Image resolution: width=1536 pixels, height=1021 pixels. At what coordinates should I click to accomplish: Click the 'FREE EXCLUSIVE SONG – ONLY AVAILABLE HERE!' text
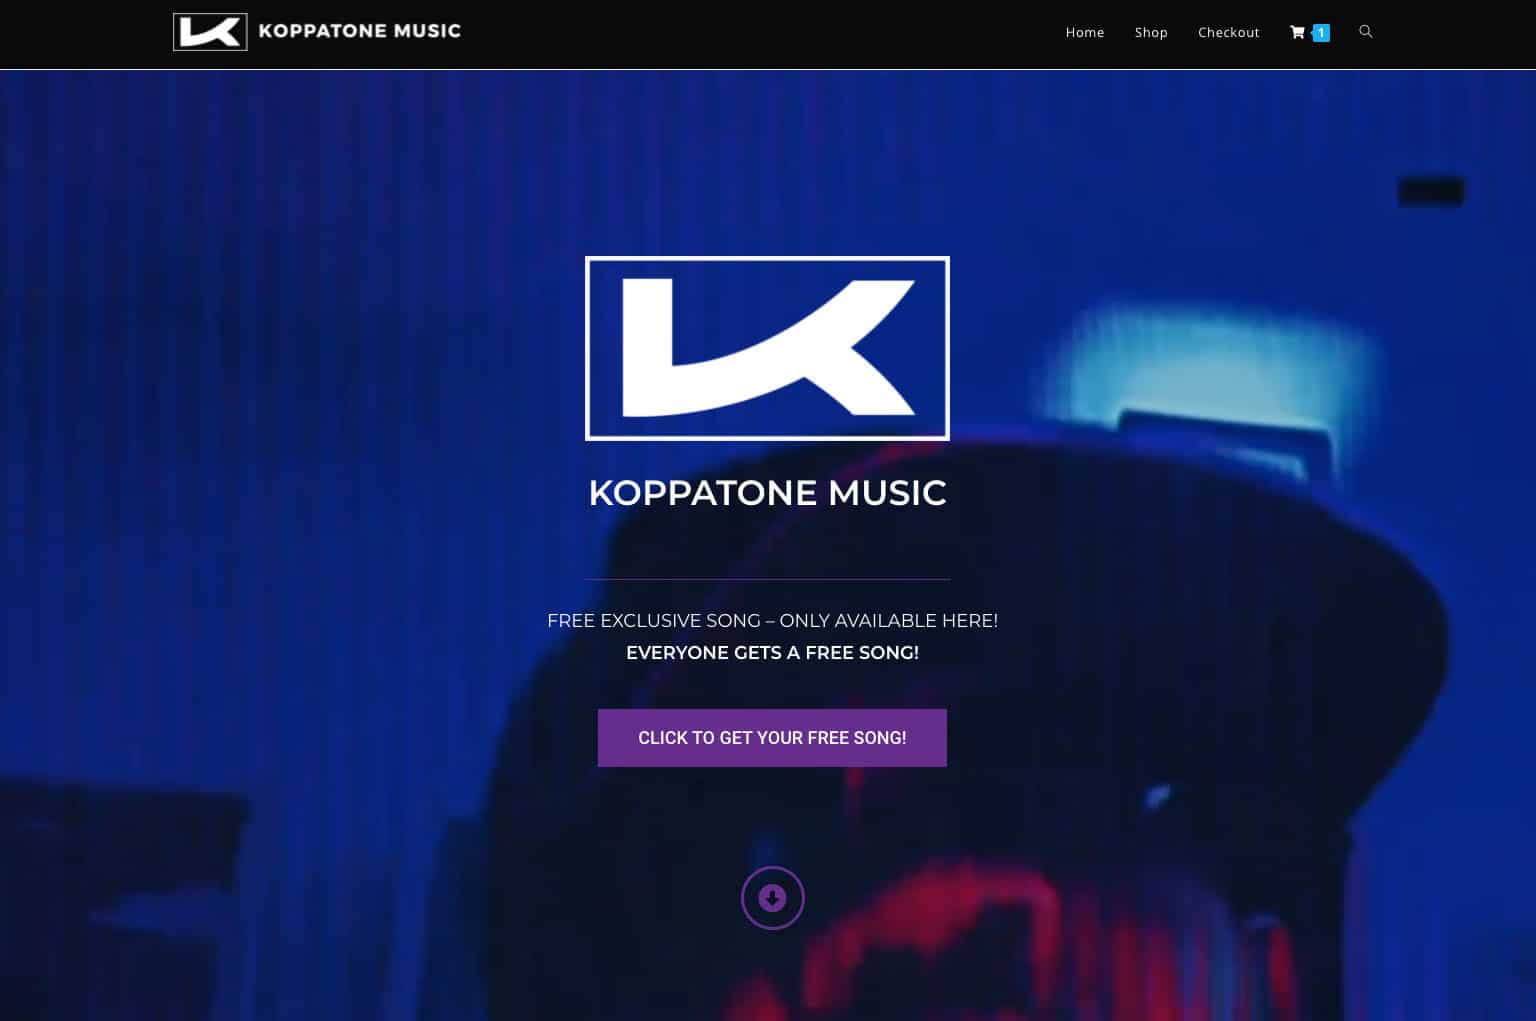[x=772, y=621]
